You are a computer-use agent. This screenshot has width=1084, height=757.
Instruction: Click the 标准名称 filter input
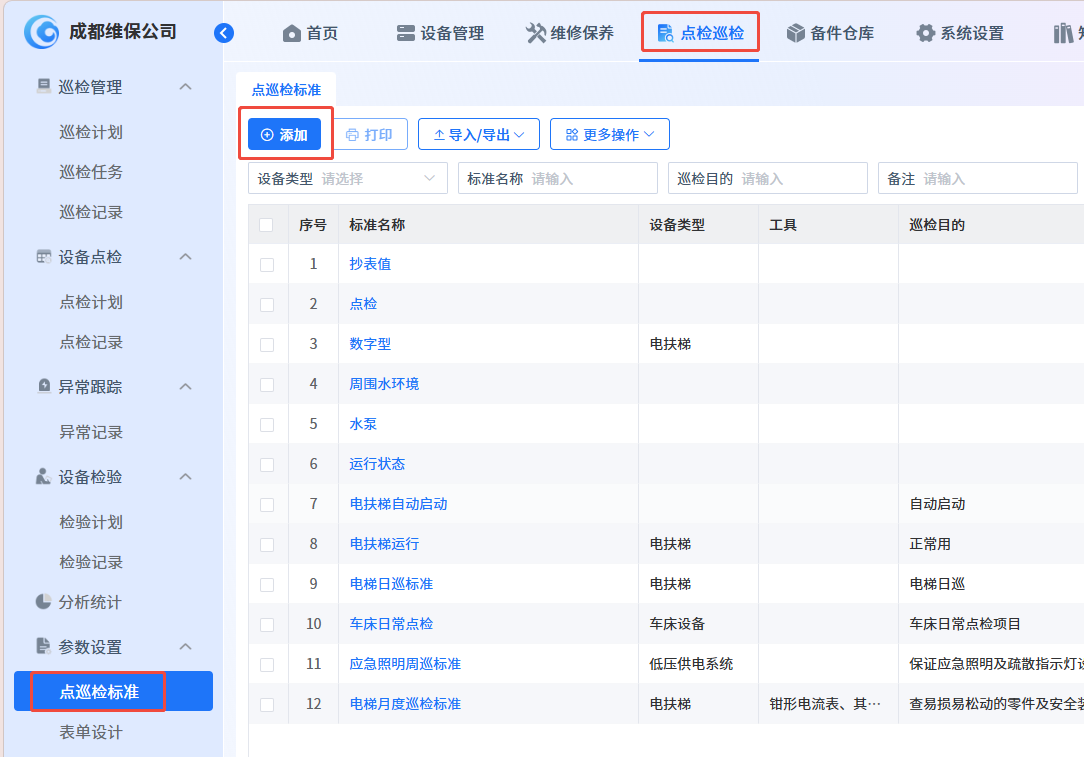[558, 178]
